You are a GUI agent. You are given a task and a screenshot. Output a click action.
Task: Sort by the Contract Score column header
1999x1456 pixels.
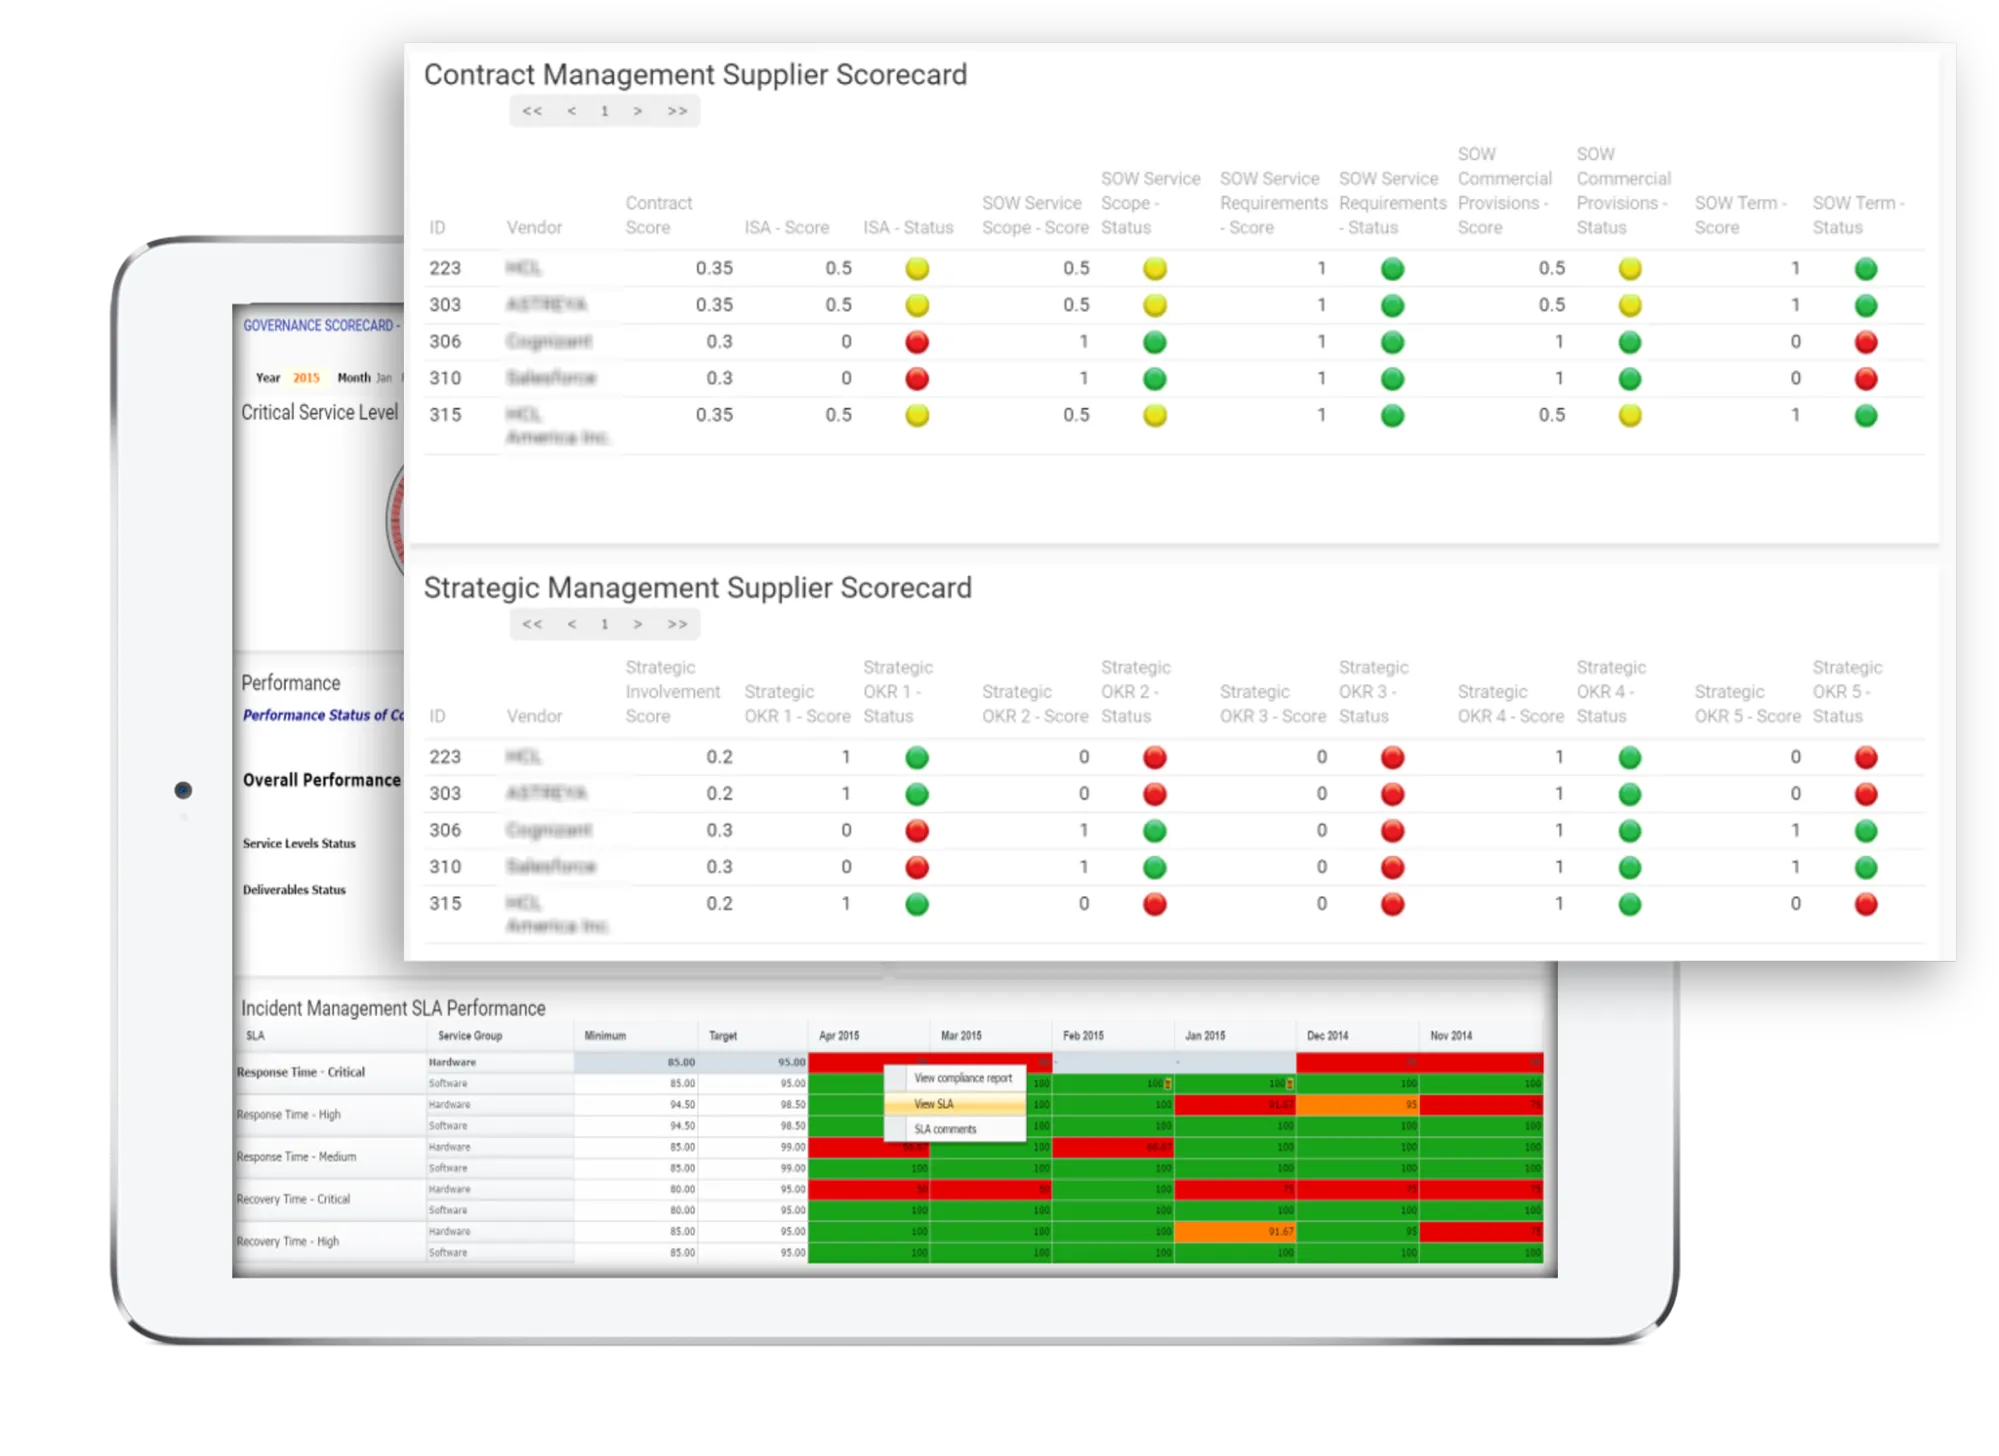pyautogui.click(x=657, y=215)
